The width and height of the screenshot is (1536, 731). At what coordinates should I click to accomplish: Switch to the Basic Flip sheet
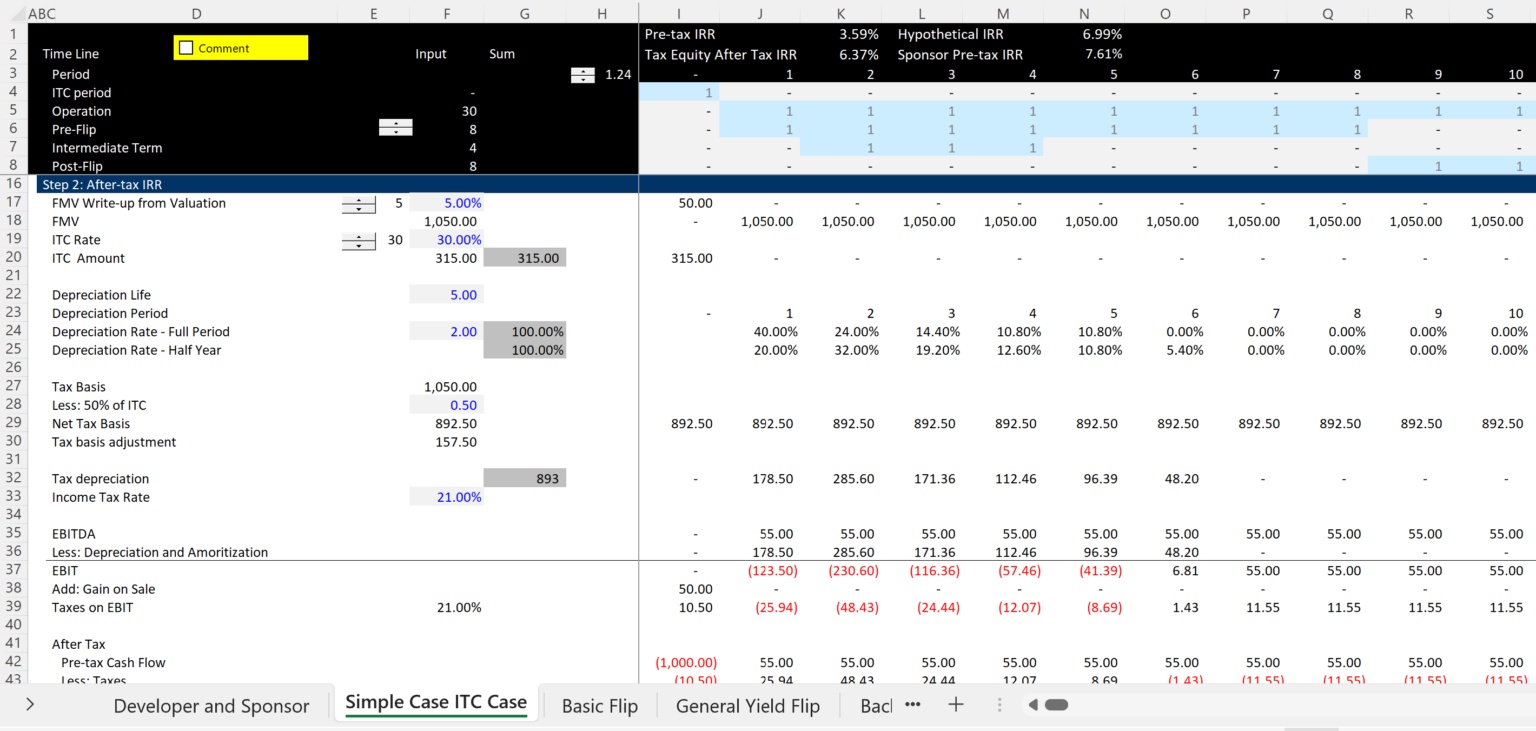[x=599, y=705]
